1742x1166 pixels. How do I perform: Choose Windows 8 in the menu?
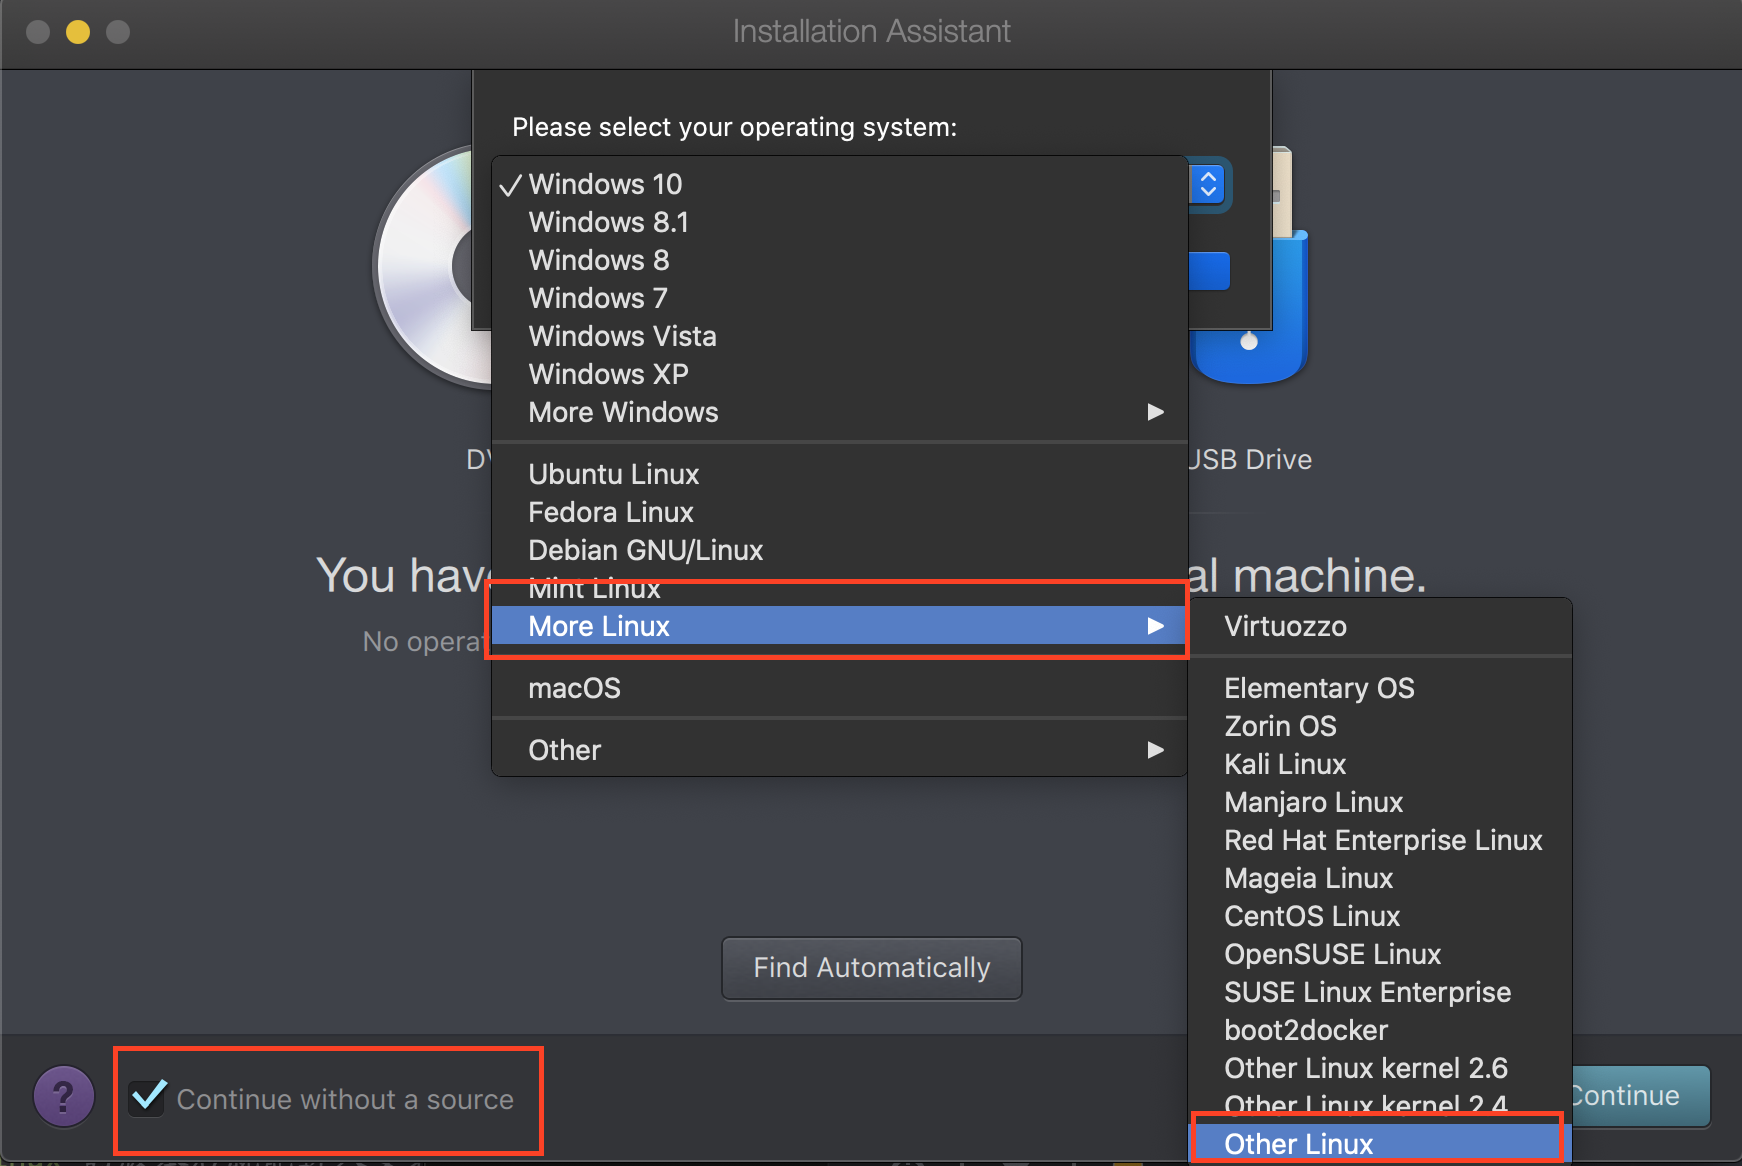click(839, 260)
